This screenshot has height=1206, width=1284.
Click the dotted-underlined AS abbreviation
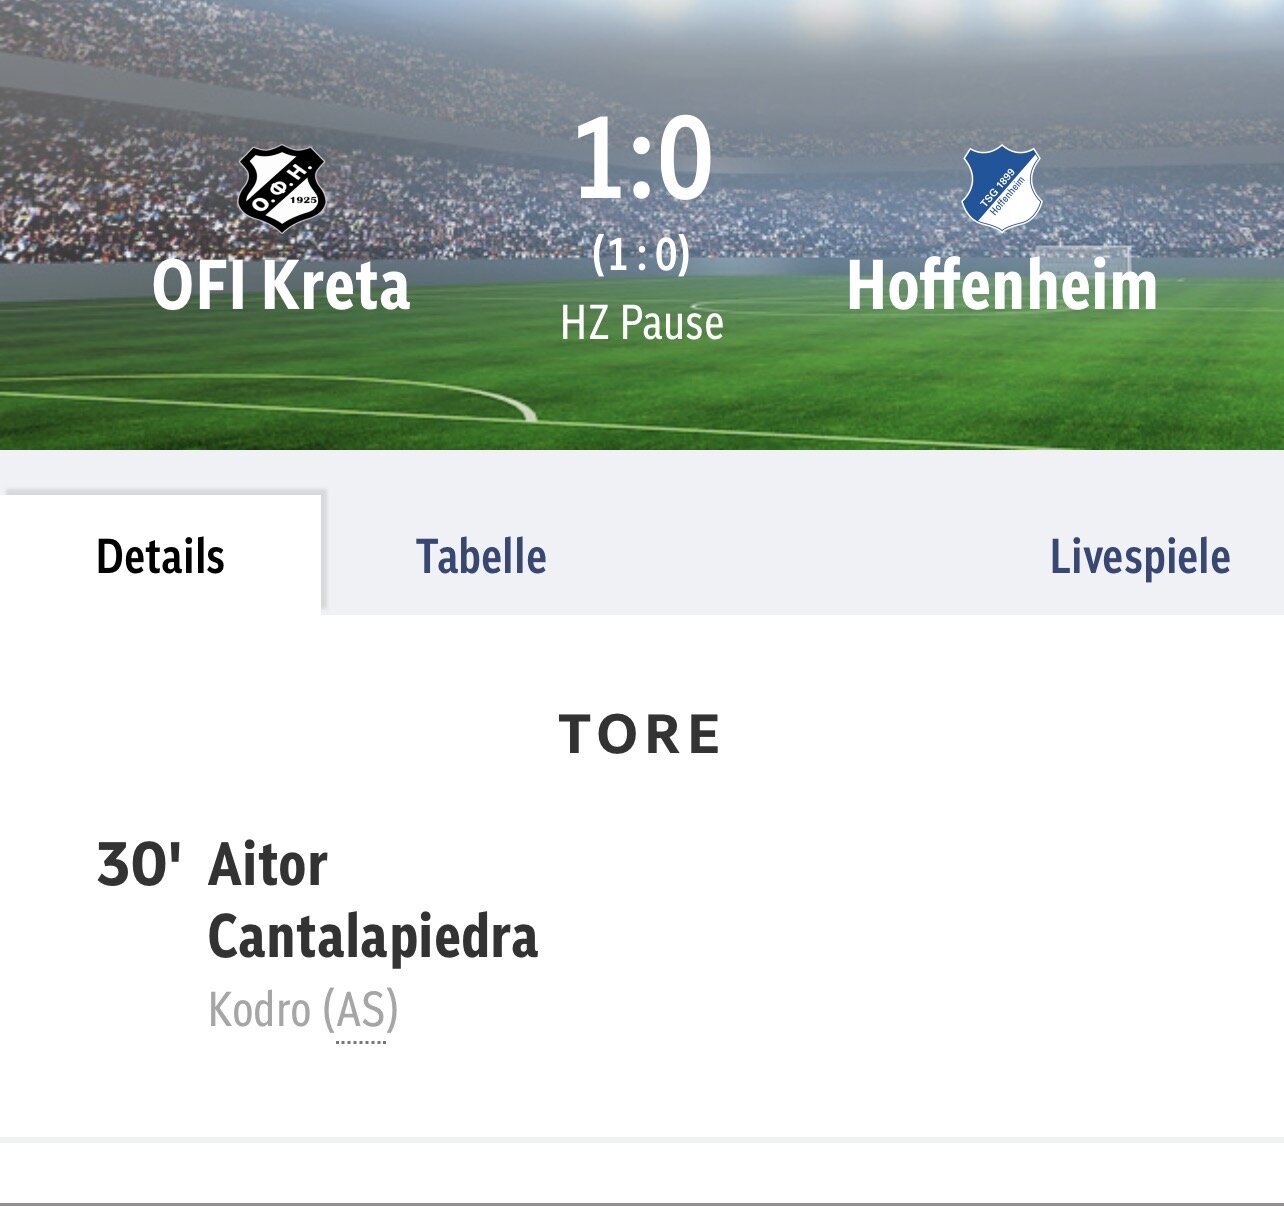(x=361, y=1011)
